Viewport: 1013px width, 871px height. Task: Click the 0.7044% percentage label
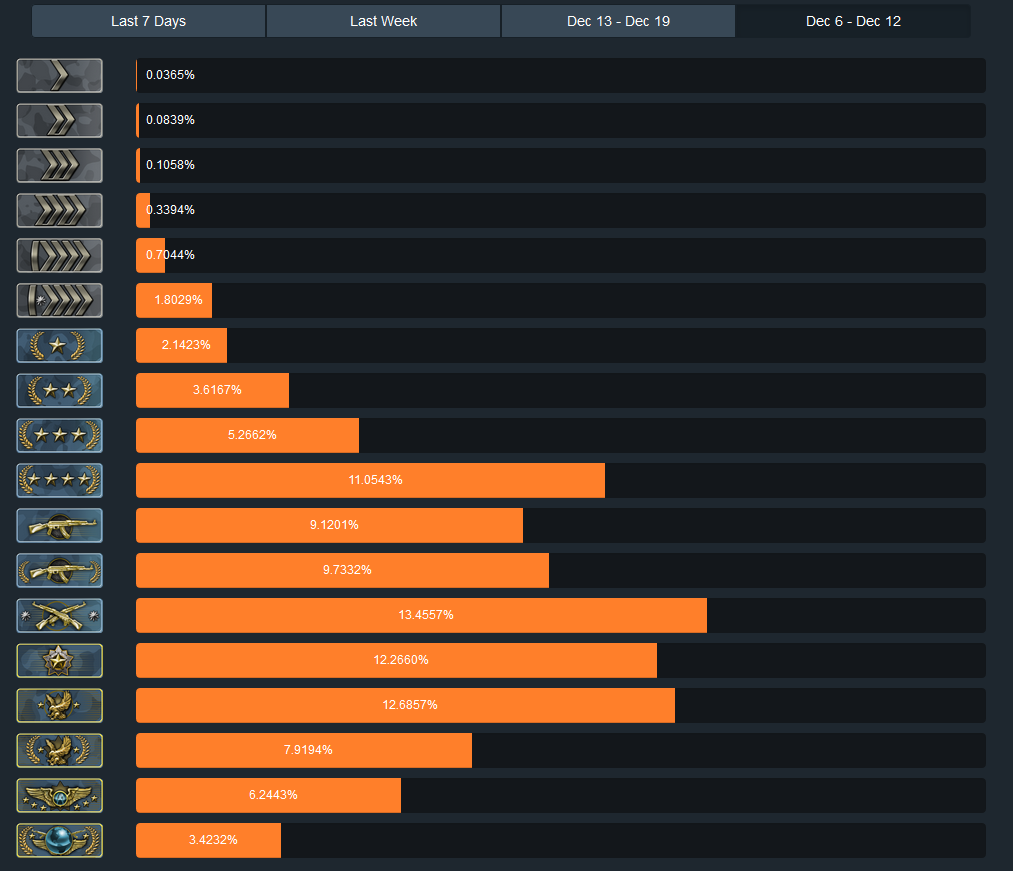170,255
